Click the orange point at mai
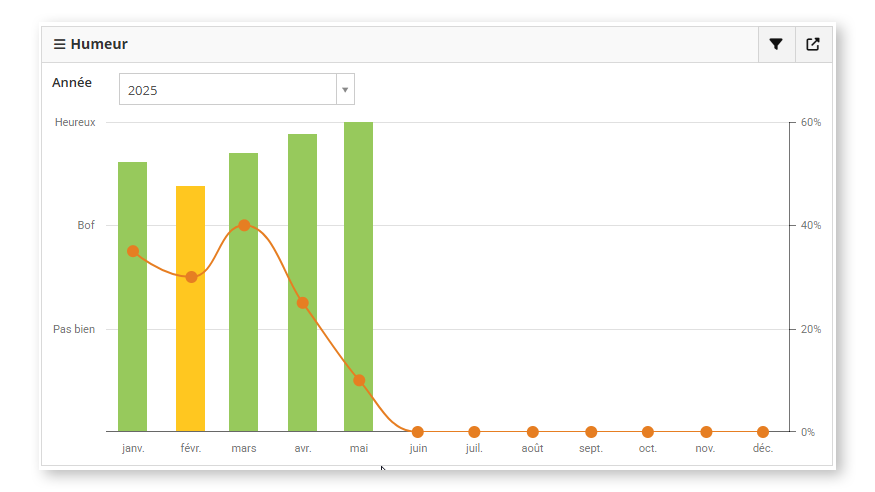 (359, 380)
